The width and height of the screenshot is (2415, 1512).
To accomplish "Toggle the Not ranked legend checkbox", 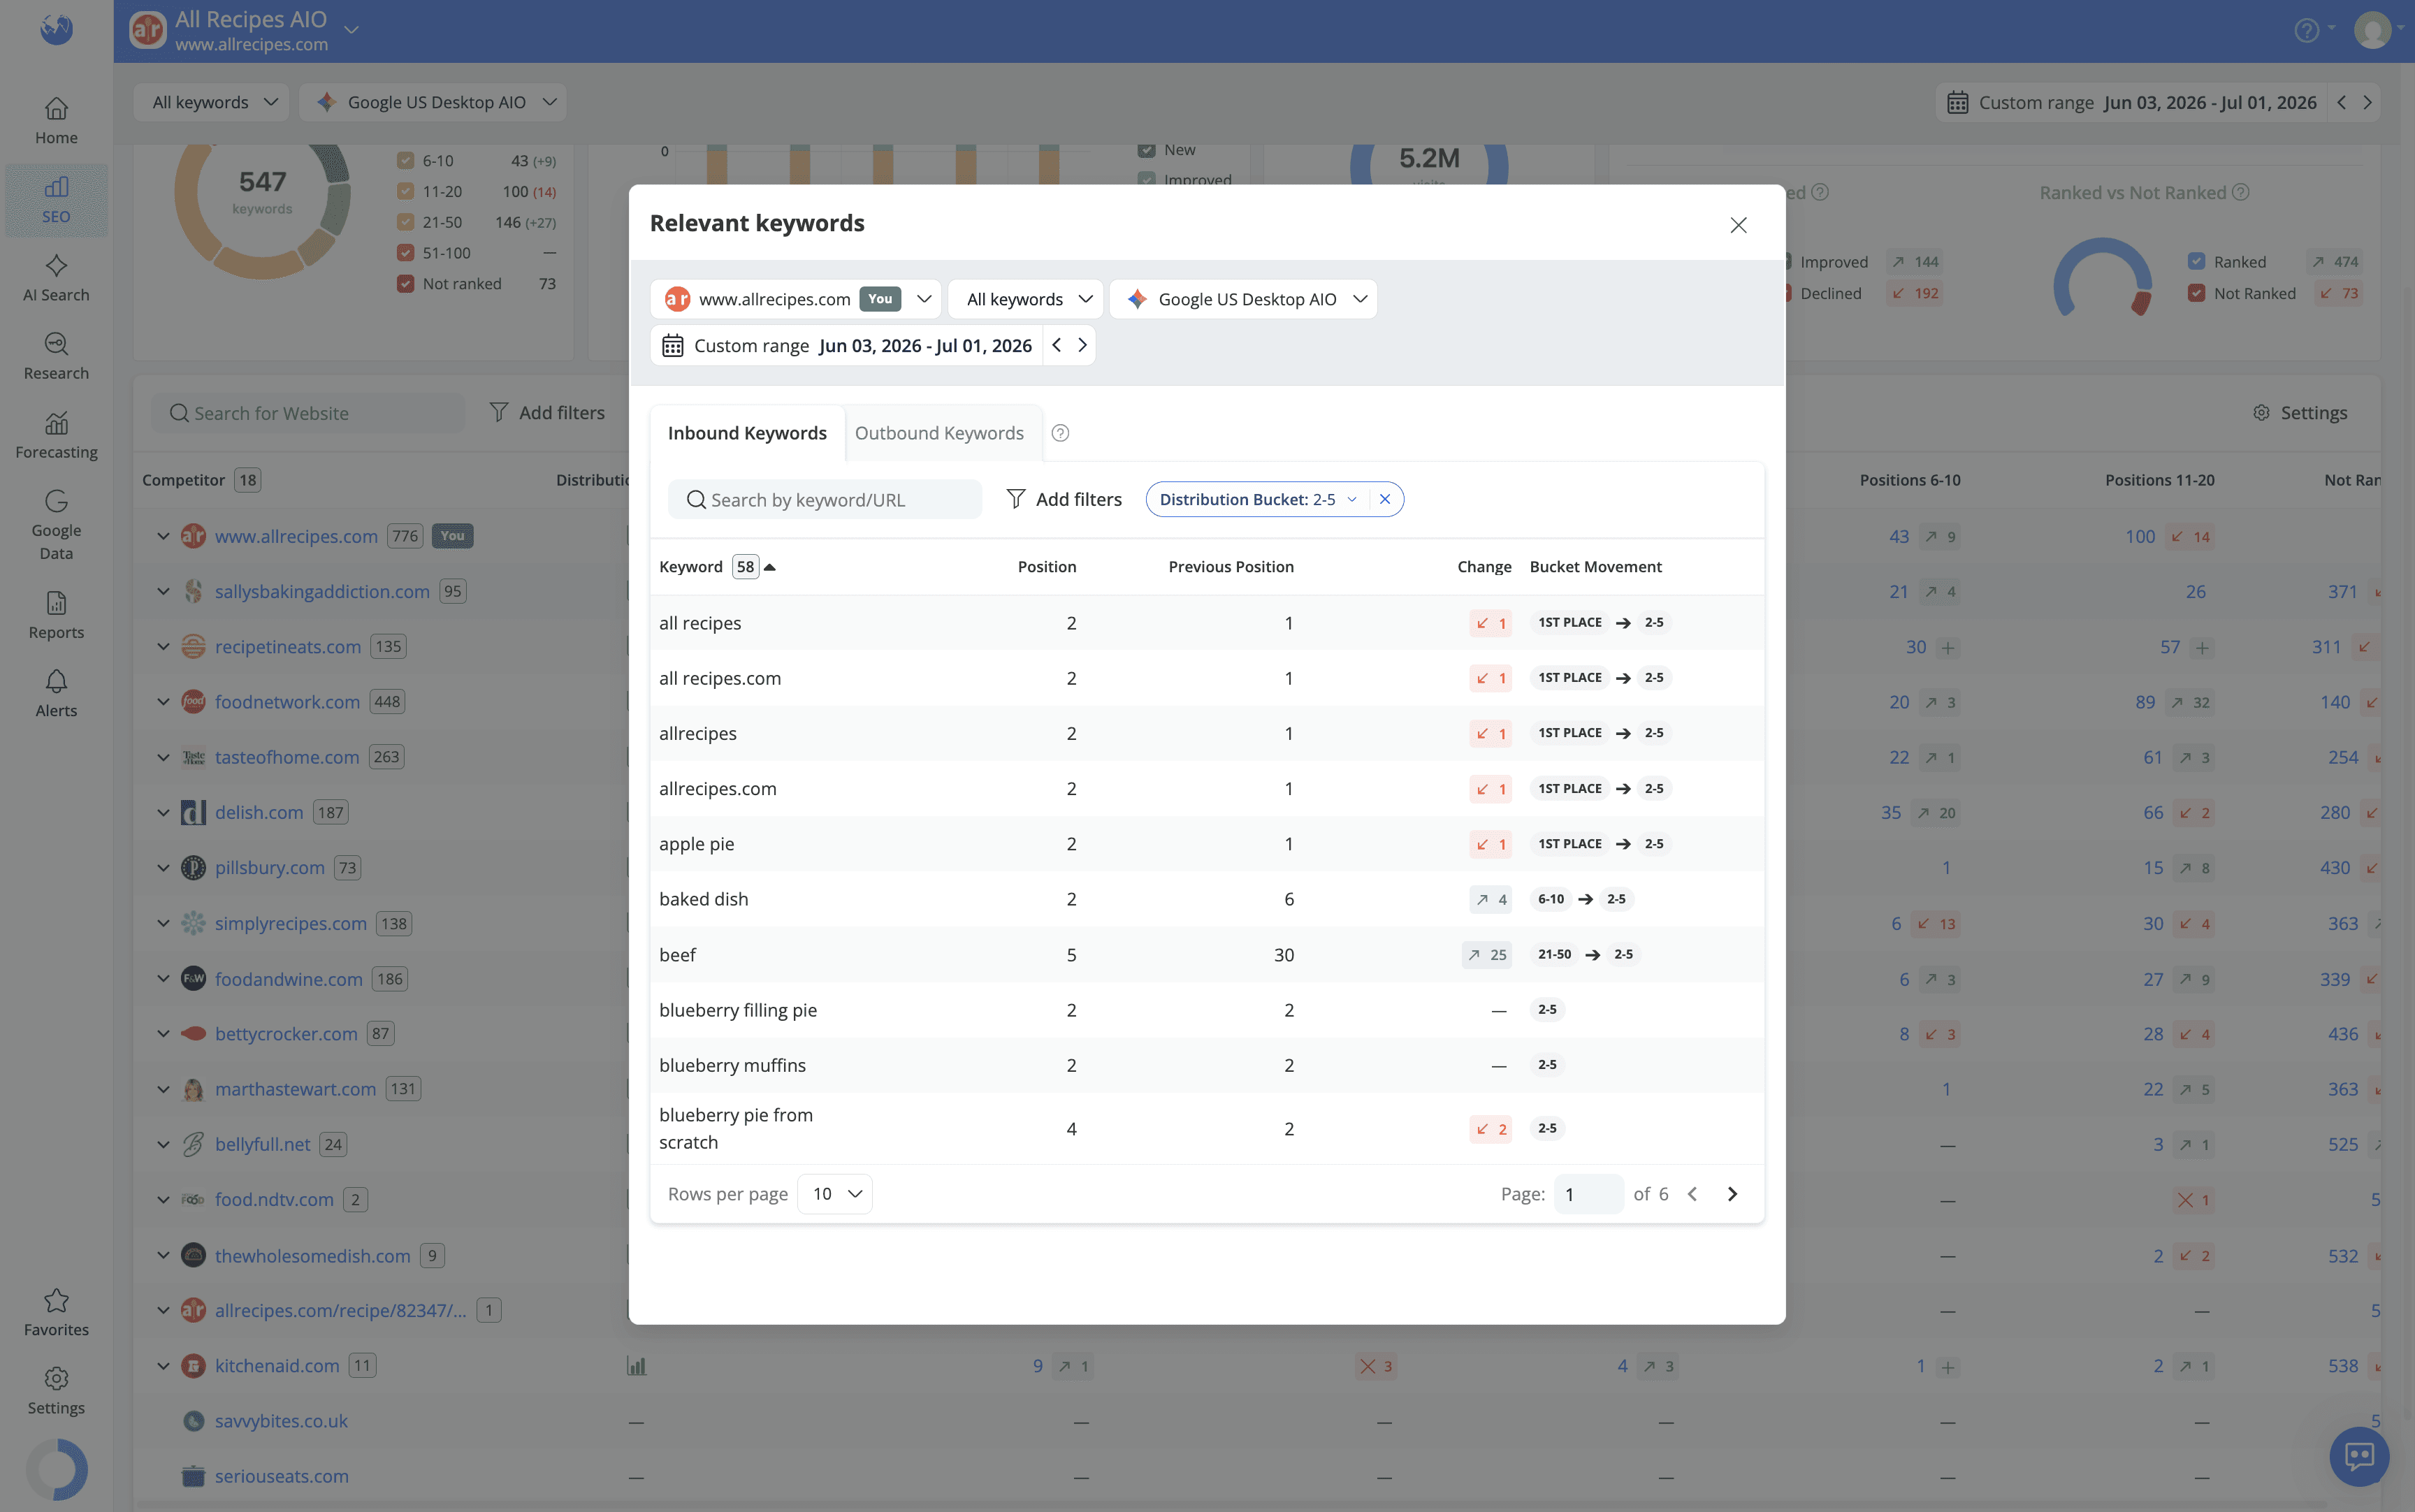I will point(405,284).
